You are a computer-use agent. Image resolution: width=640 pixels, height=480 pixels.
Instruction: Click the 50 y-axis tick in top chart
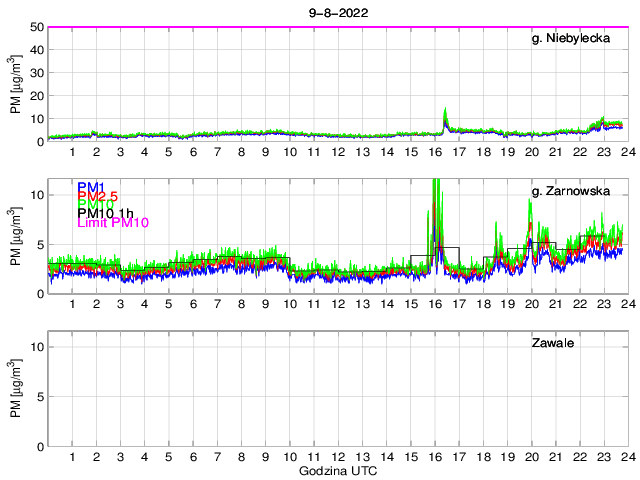pos(35,27)
